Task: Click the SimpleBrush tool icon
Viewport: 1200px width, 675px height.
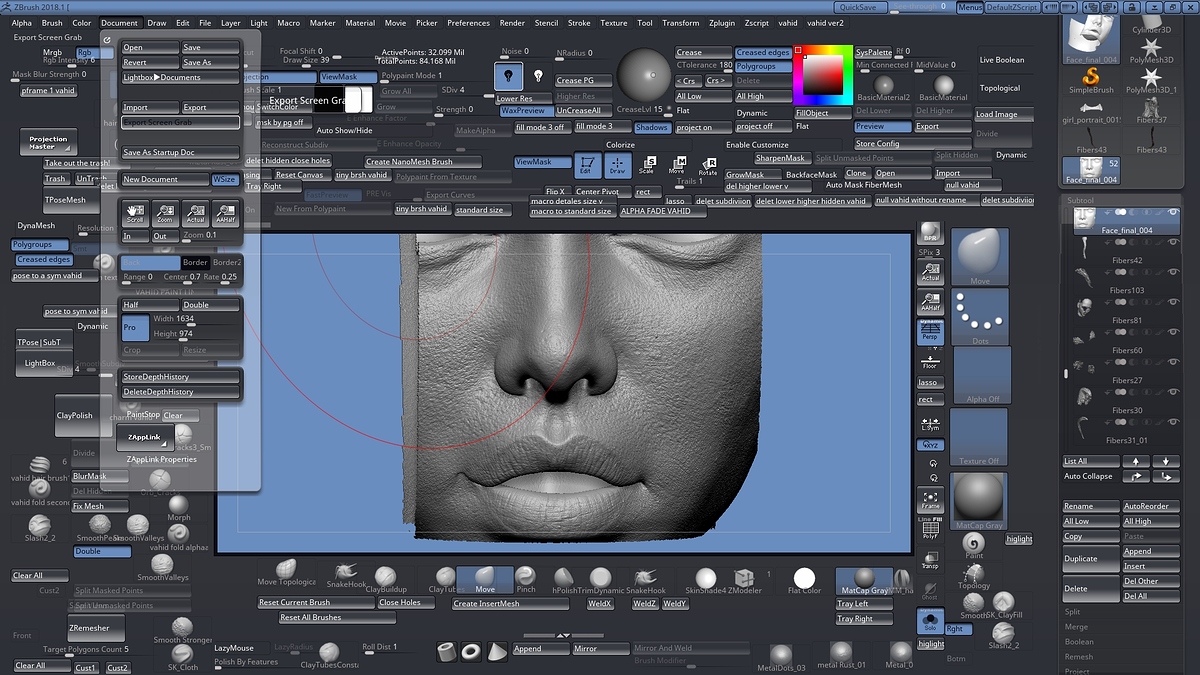Action: [x=1090, y=79]
